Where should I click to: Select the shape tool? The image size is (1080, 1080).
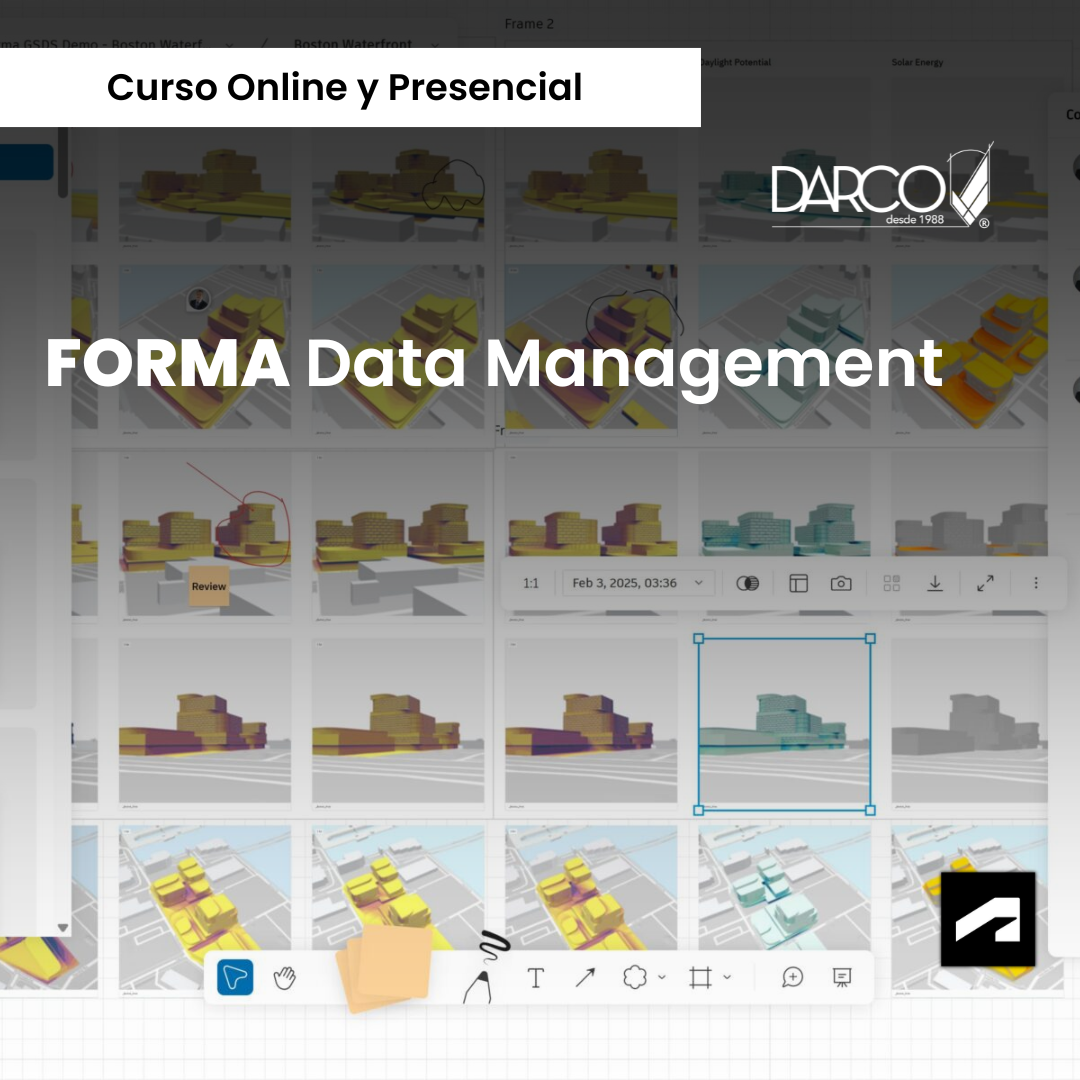(634, 977)
